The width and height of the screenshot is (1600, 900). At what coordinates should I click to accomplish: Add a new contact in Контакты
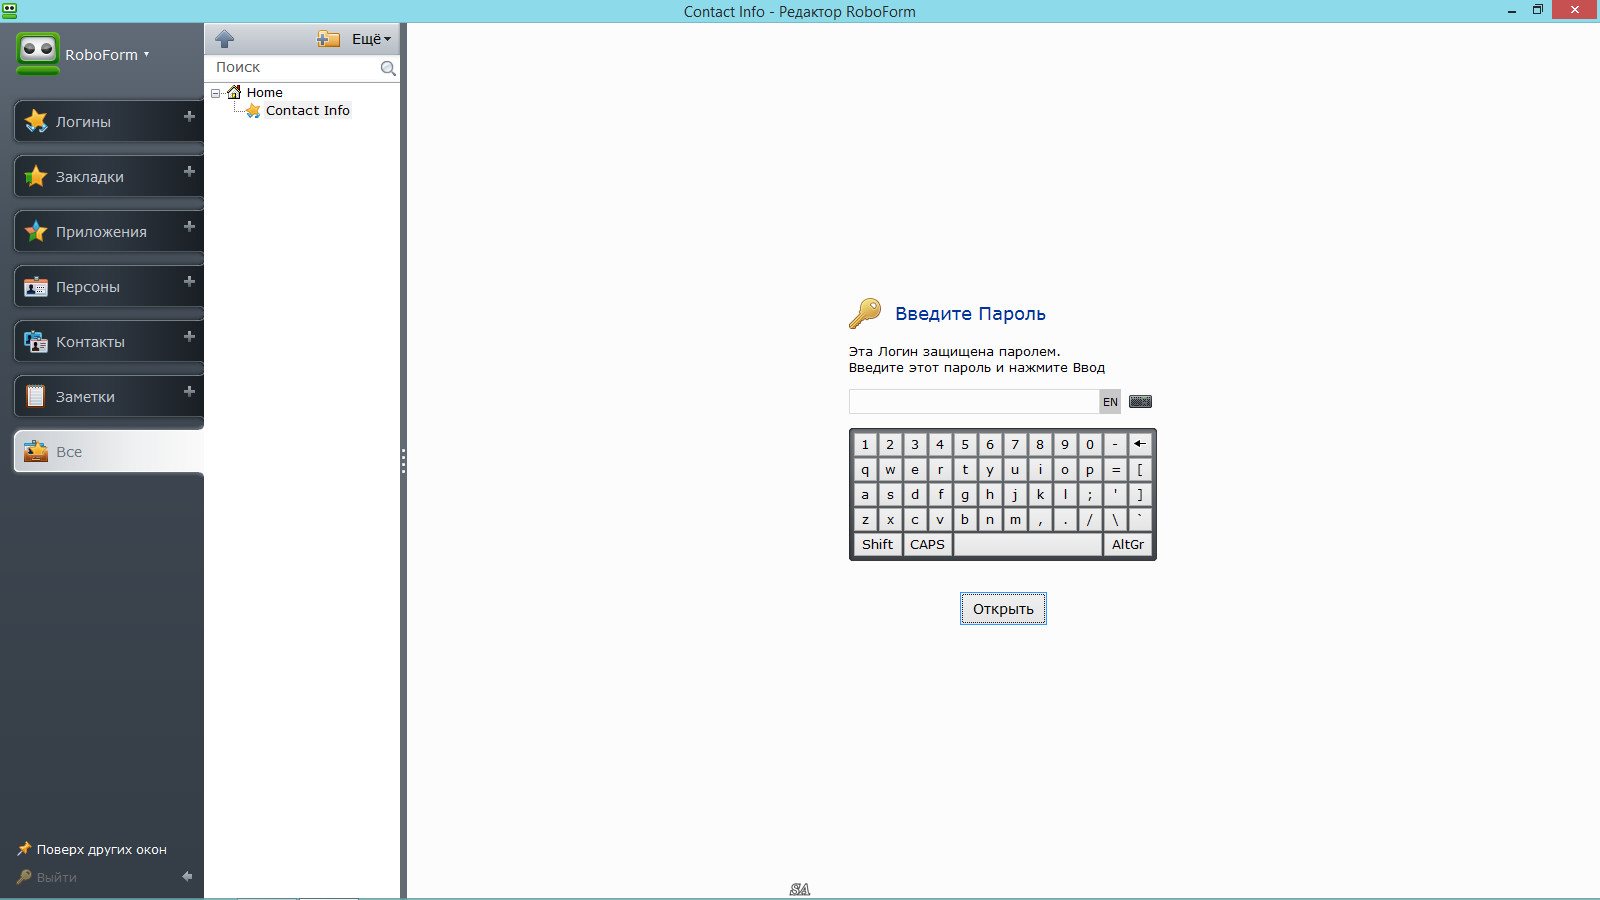tap(189, 337)
